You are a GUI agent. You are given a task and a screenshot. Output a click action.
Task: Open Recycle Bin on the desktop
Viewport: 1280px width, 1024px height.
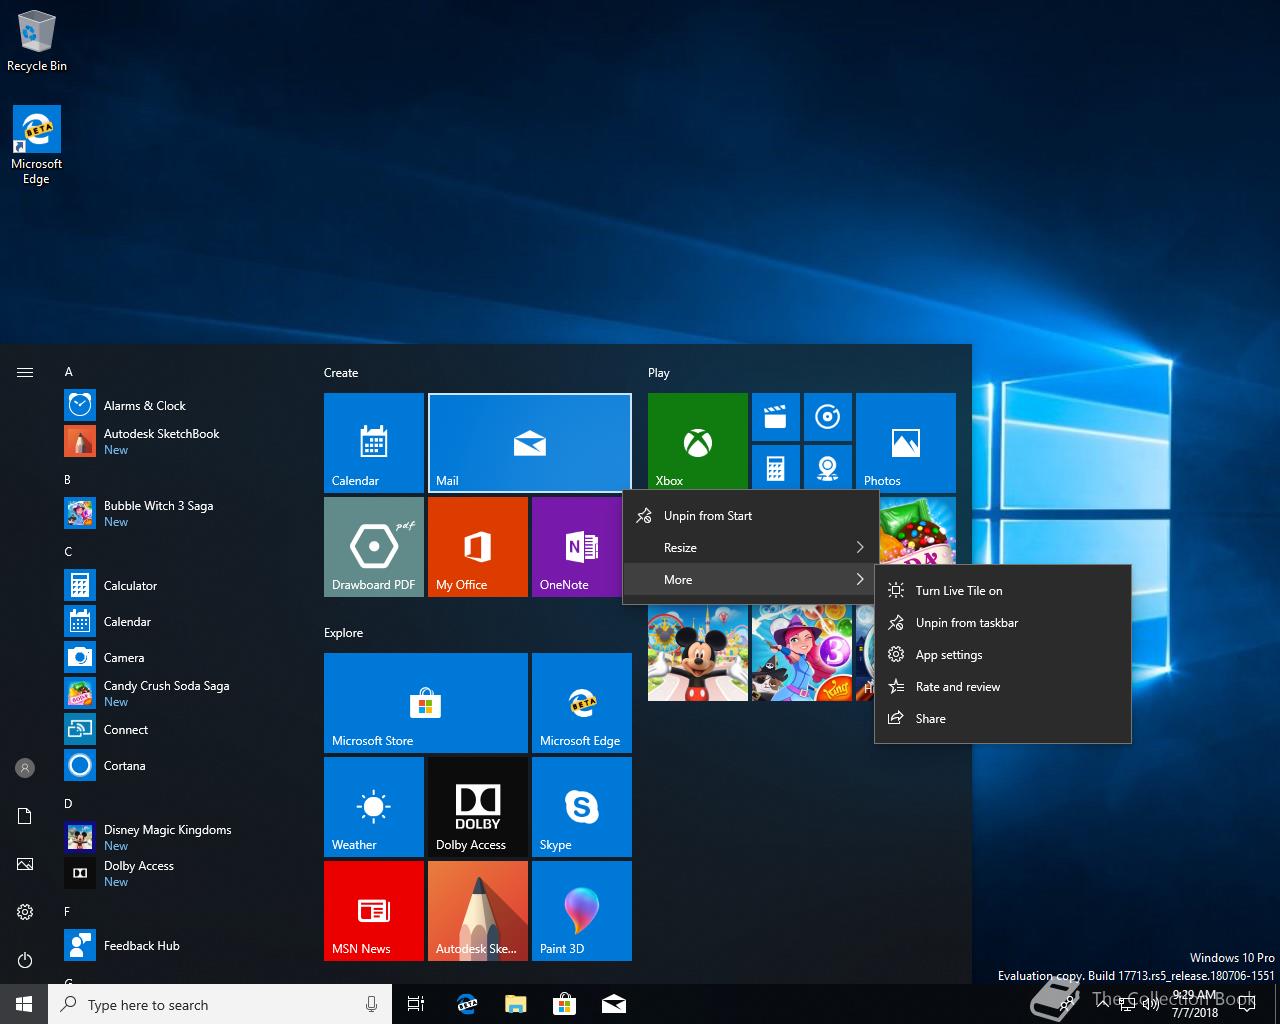coord(37,42)
